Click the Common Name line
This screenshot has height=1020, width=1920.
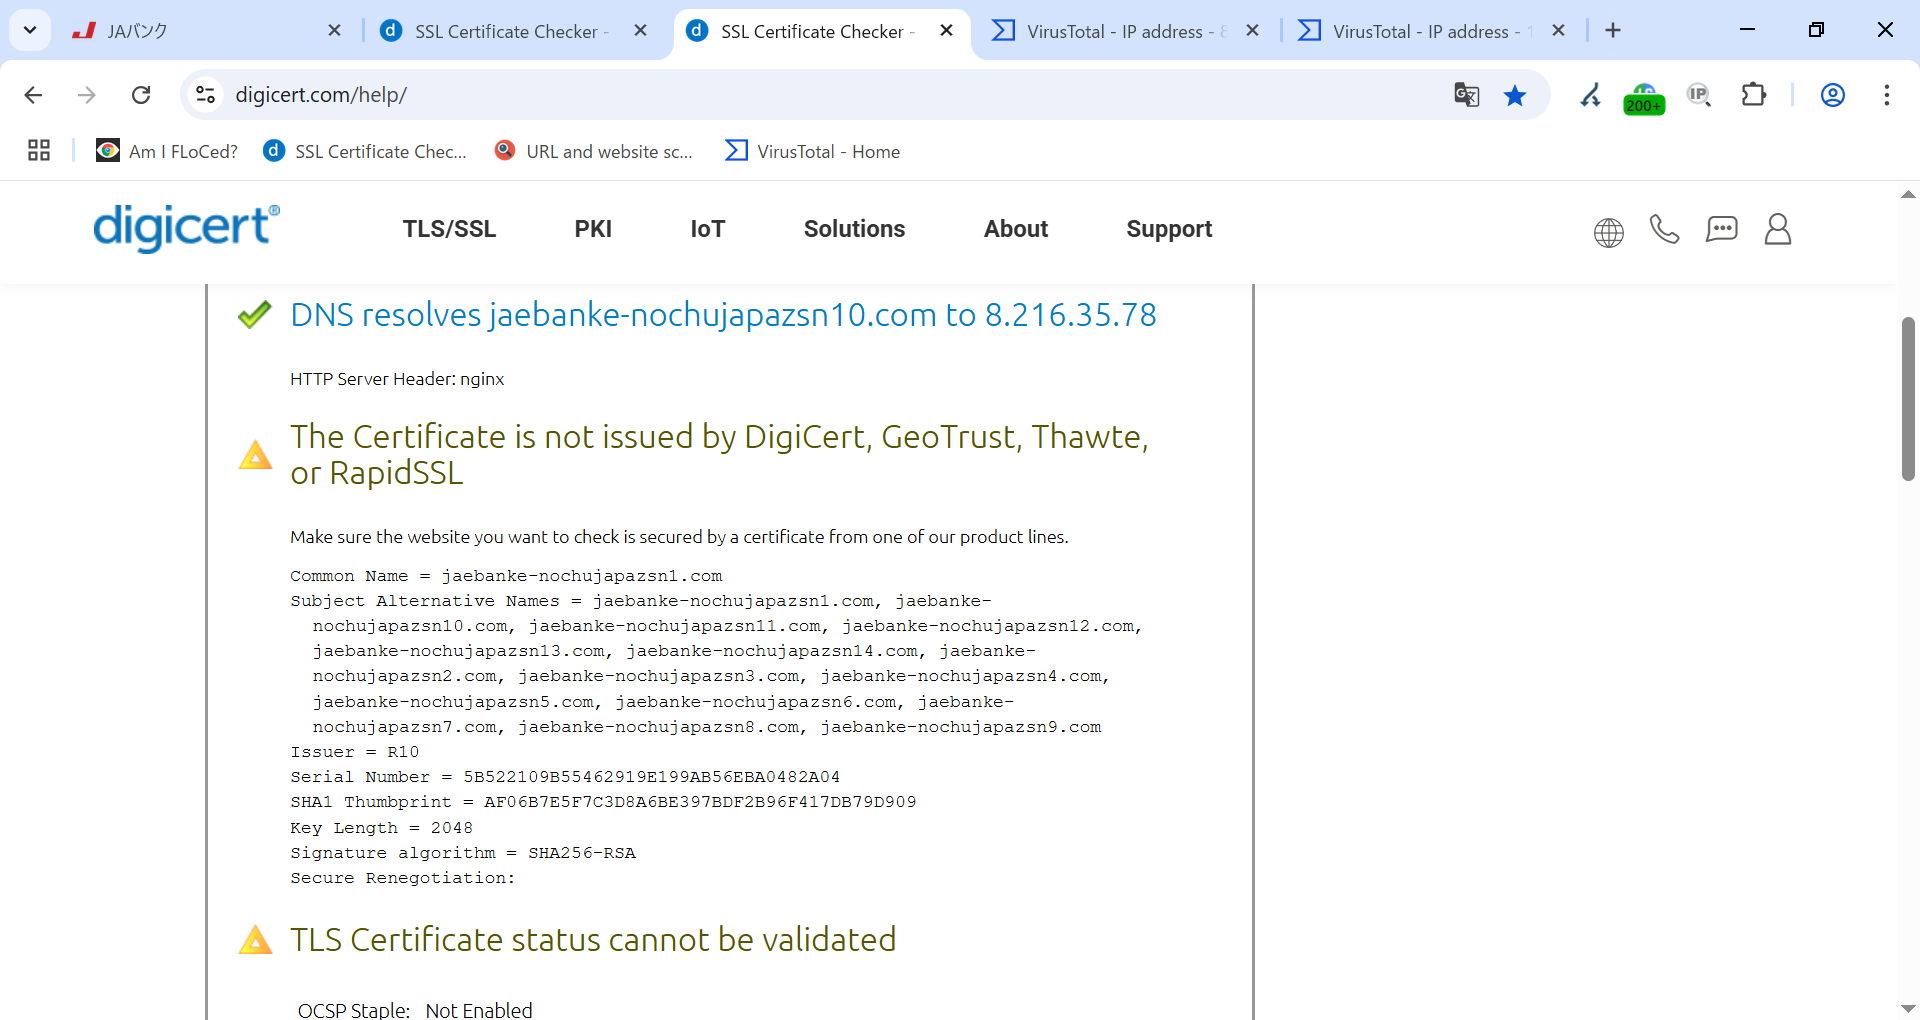click(506, 576)
